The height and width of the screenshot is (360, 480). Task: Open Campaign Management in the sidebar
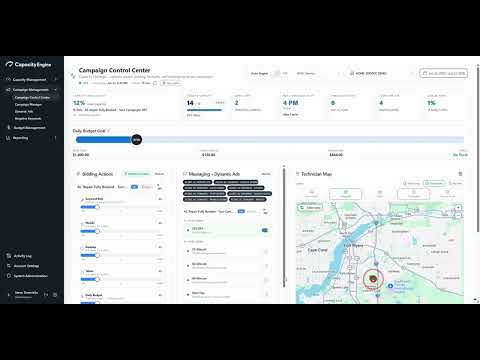(x=30, y=90)
